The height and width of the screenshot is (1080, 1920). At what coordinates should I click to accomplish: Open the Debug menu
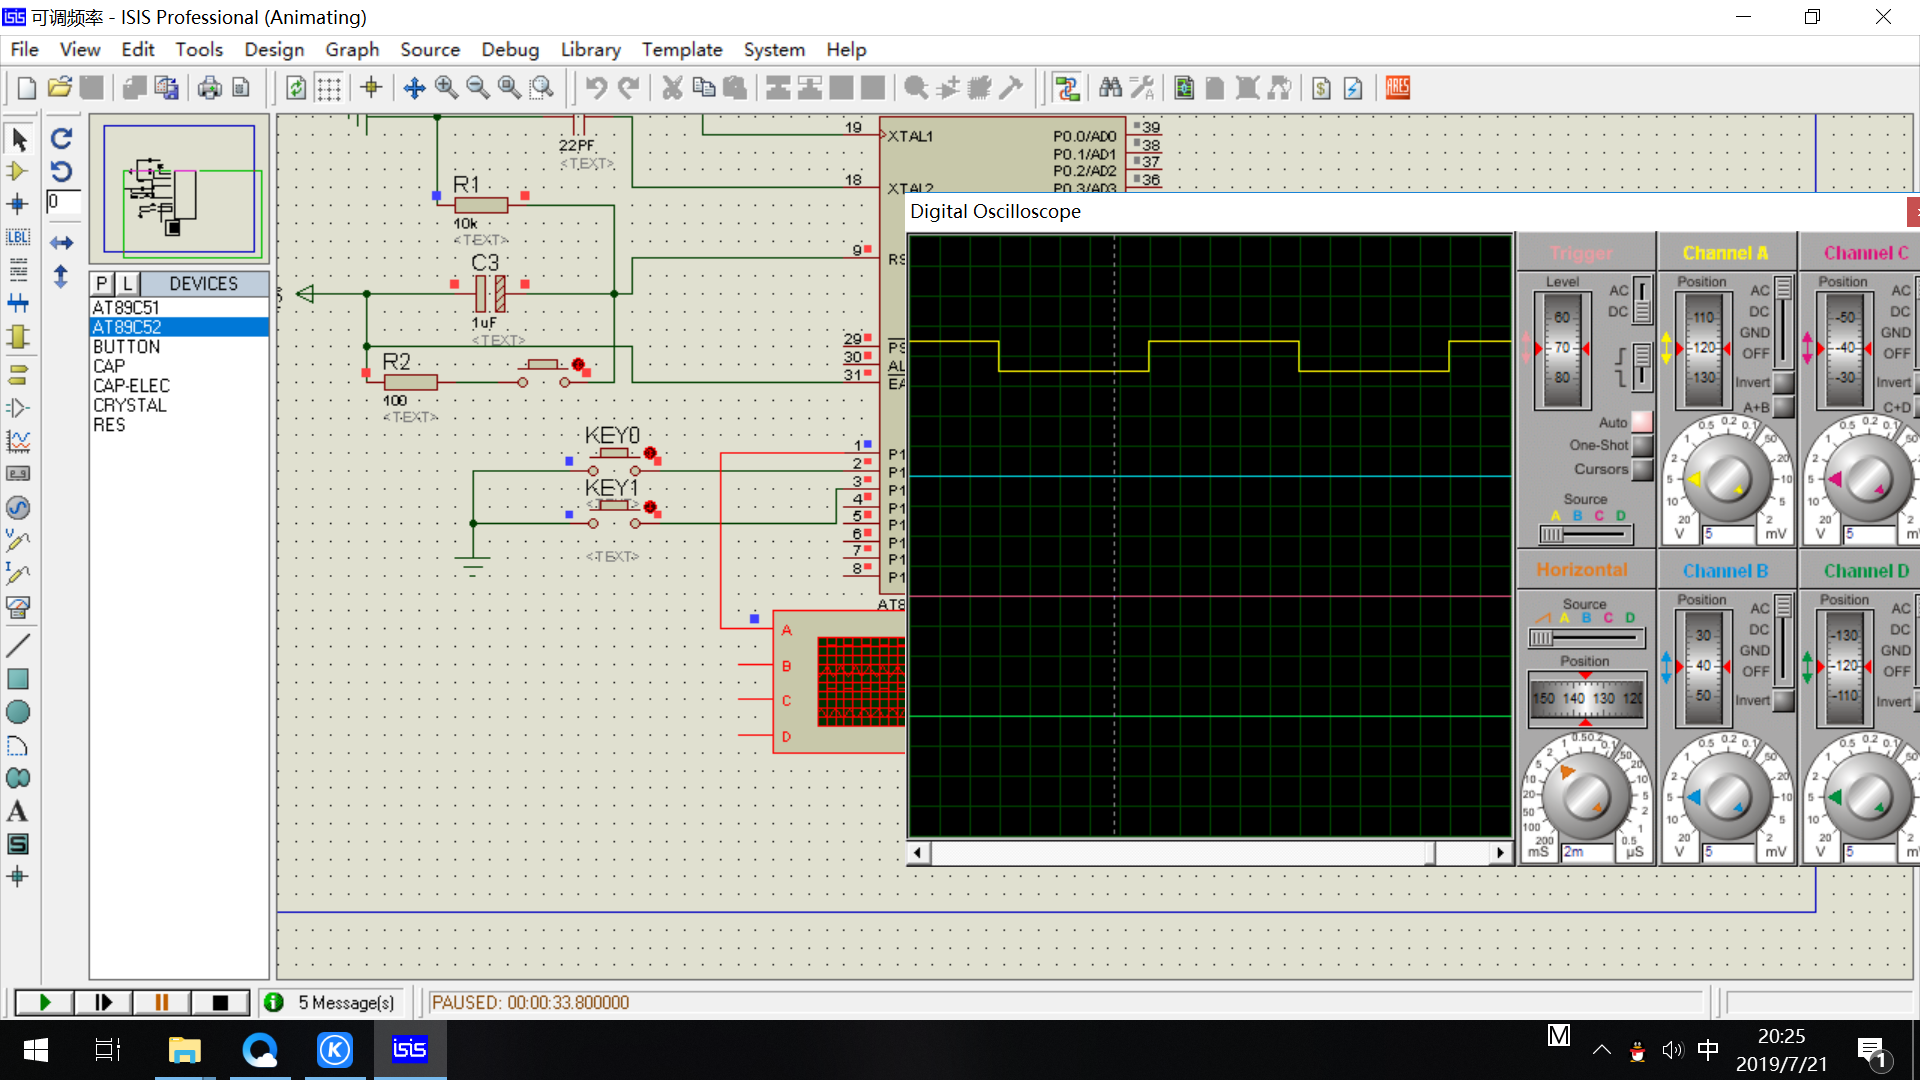[510, 49]
